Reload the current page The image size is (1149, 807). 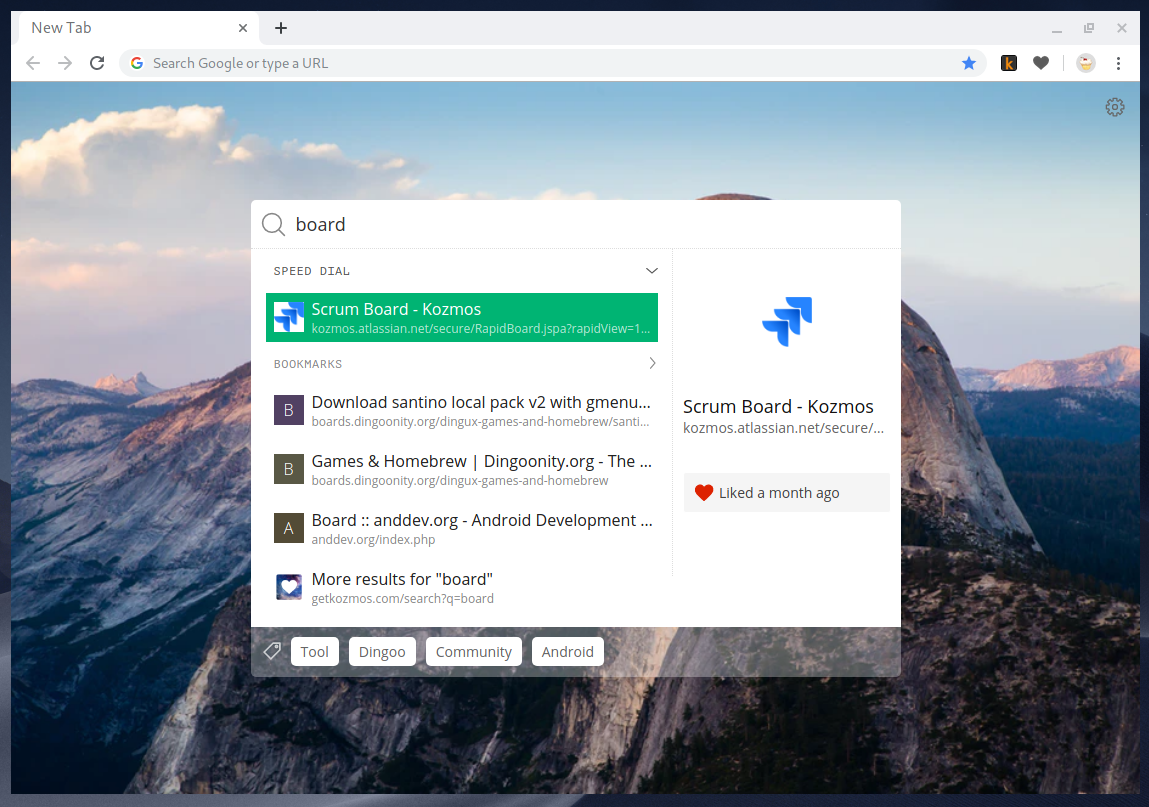point(97,63)
